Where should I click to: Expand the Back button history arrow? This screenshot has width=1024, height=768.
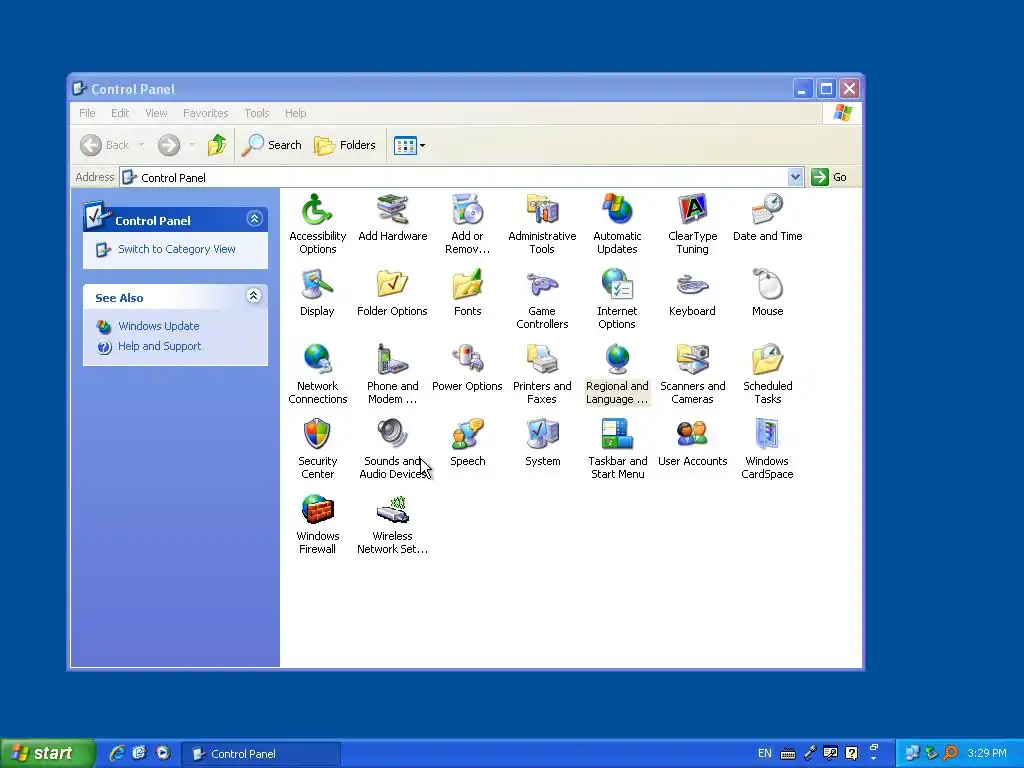click(x=141, y=145)
